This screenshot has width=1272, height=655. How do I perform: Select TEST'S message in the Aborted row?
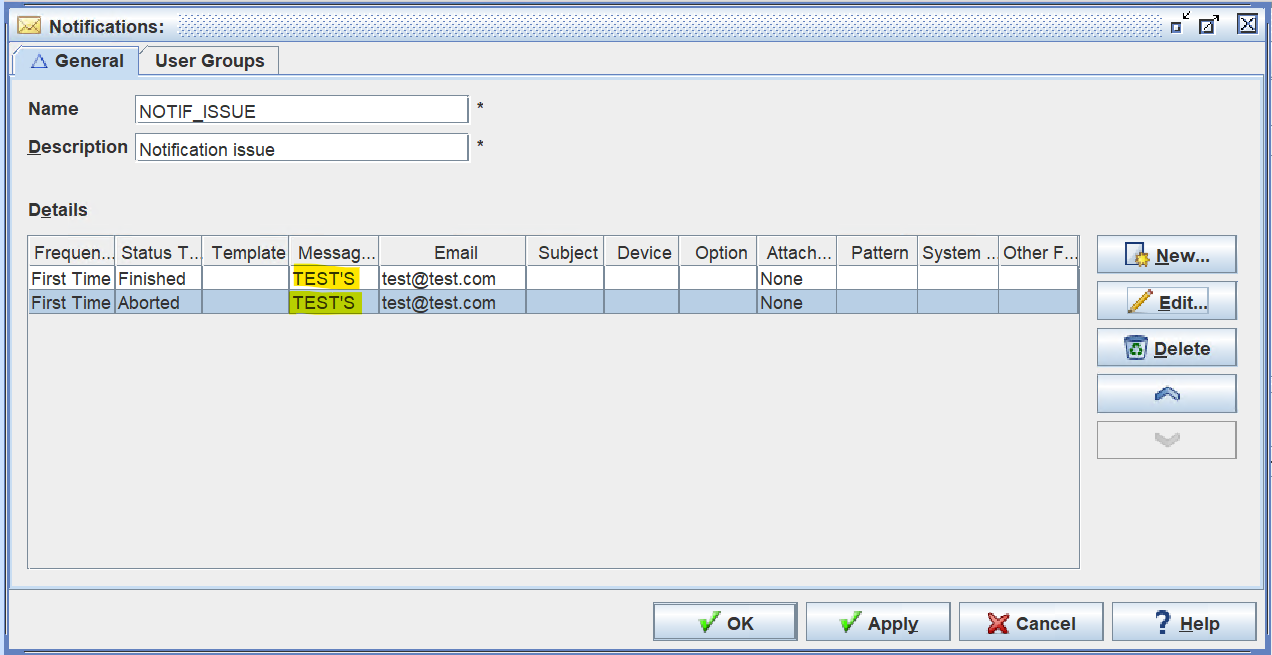coord(334,302)
